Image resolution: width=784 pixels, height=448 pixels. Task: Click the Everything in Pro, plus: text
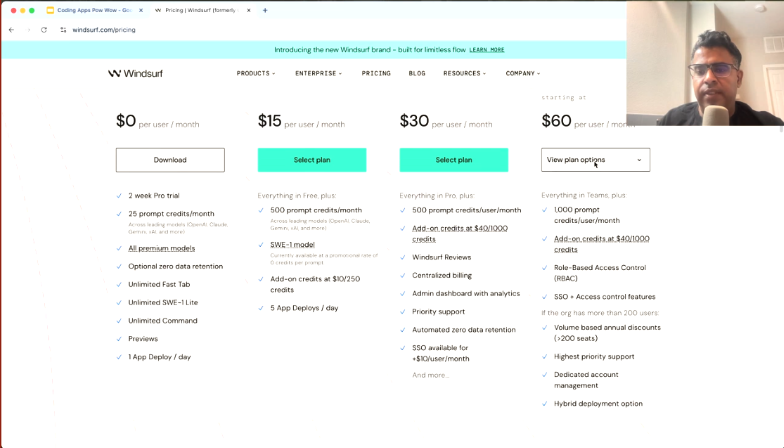(x=437, y=196)
